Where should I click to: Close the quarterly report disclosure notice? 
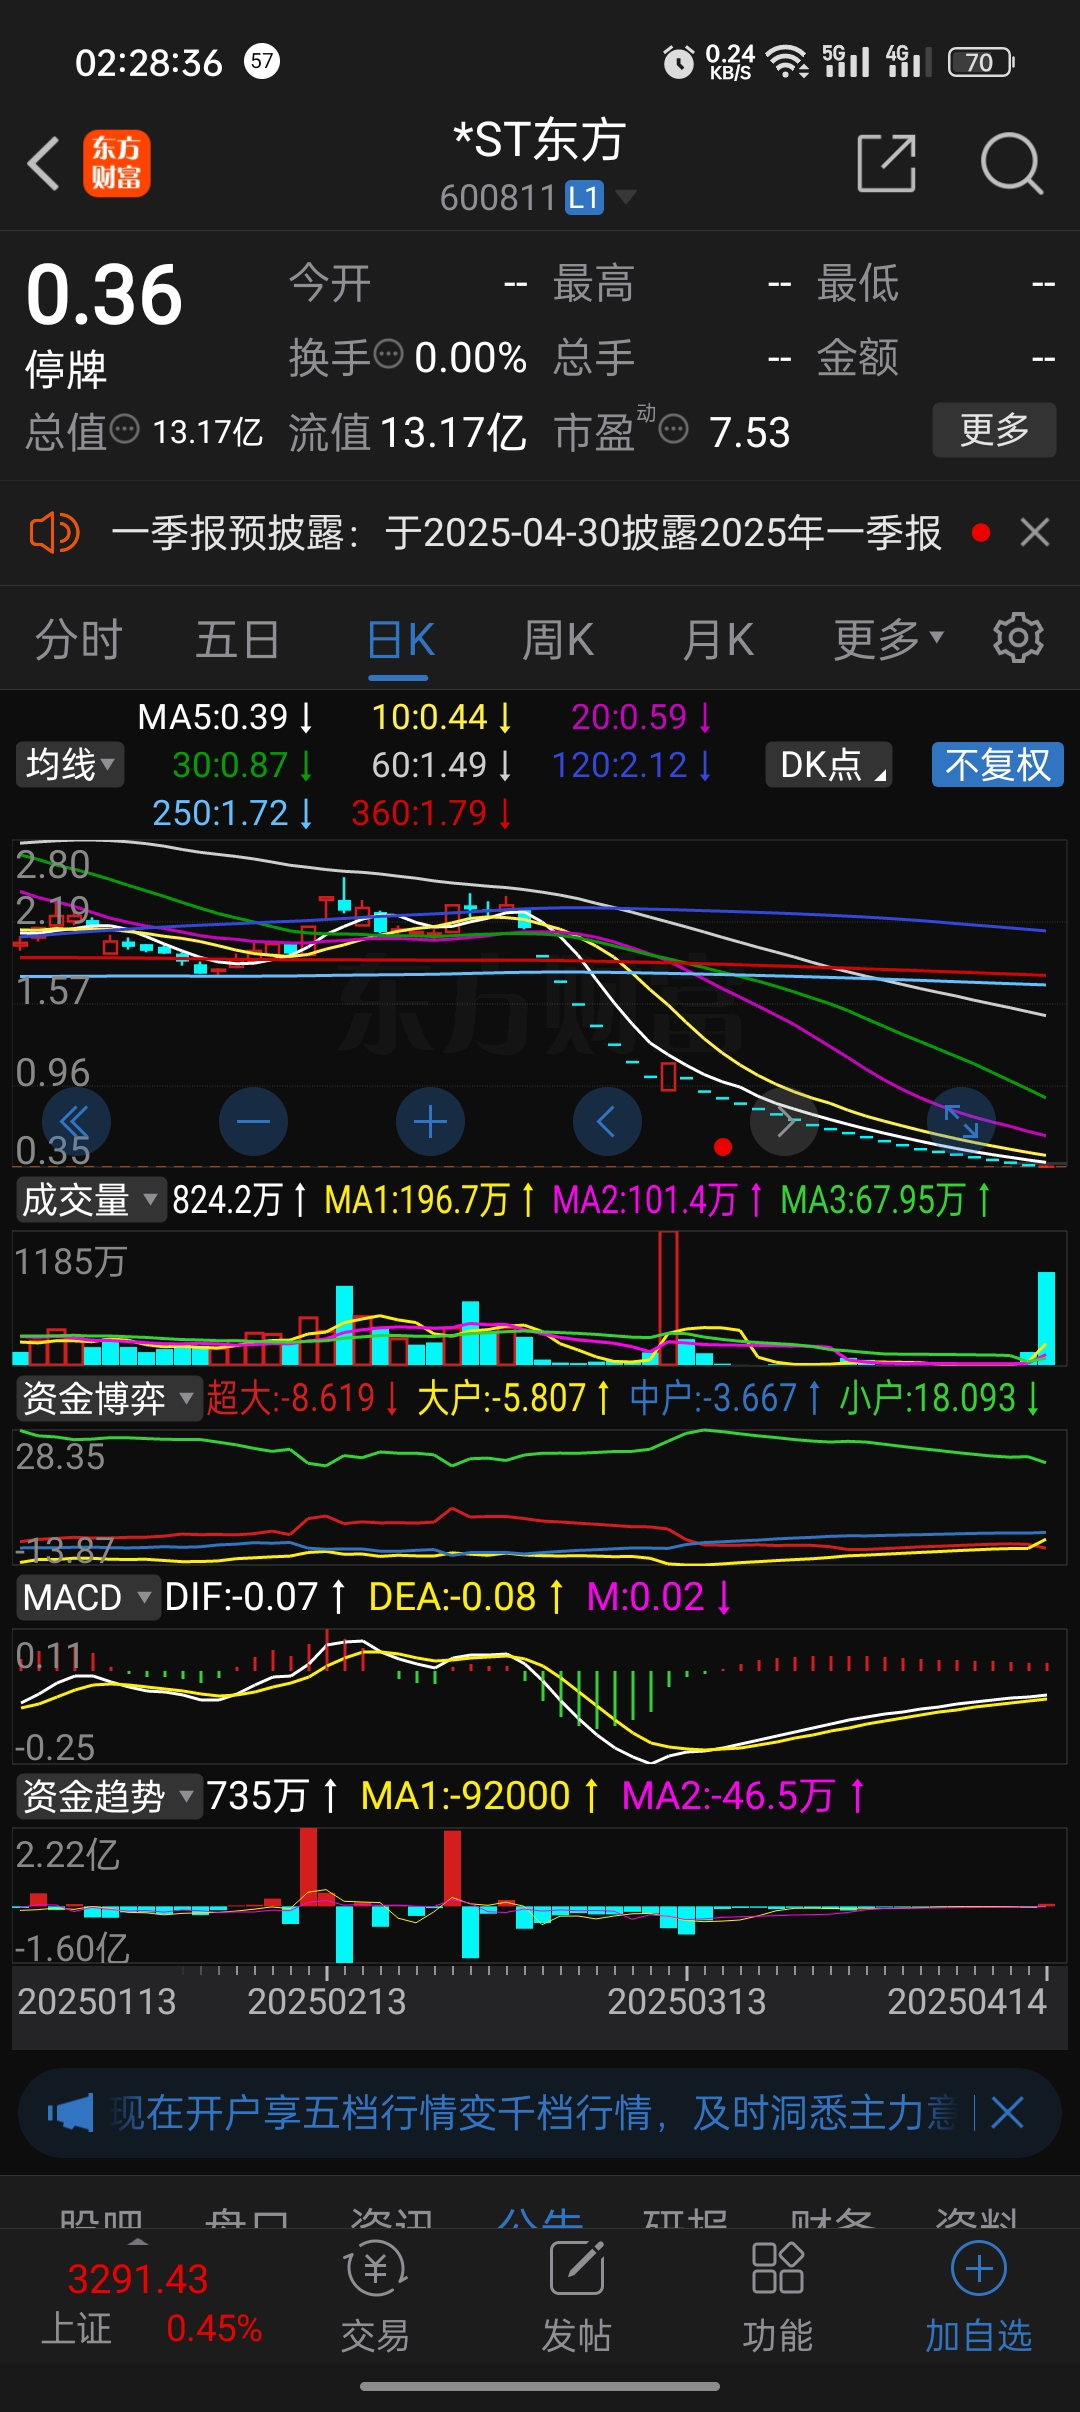pyautogui.click(x=1035, y=532)
